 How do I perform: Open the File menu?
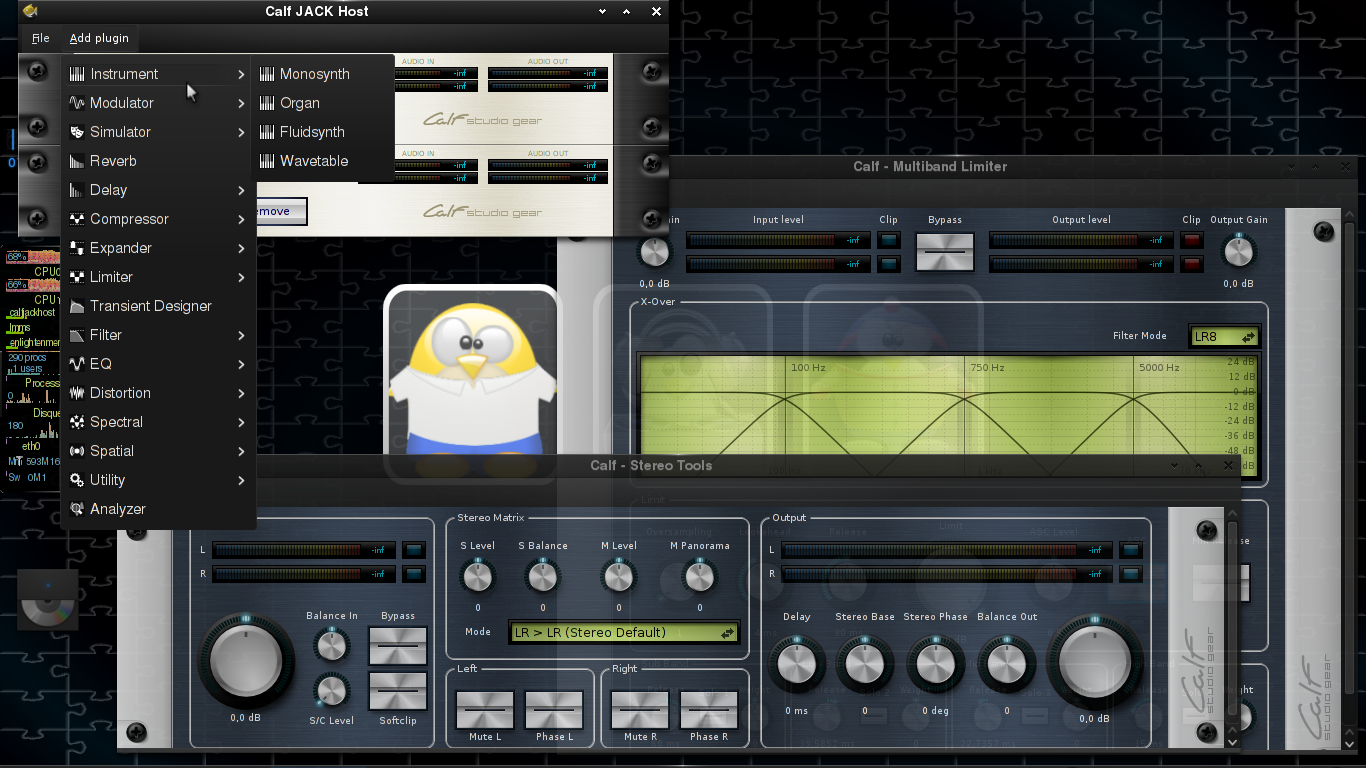[40, 38]
